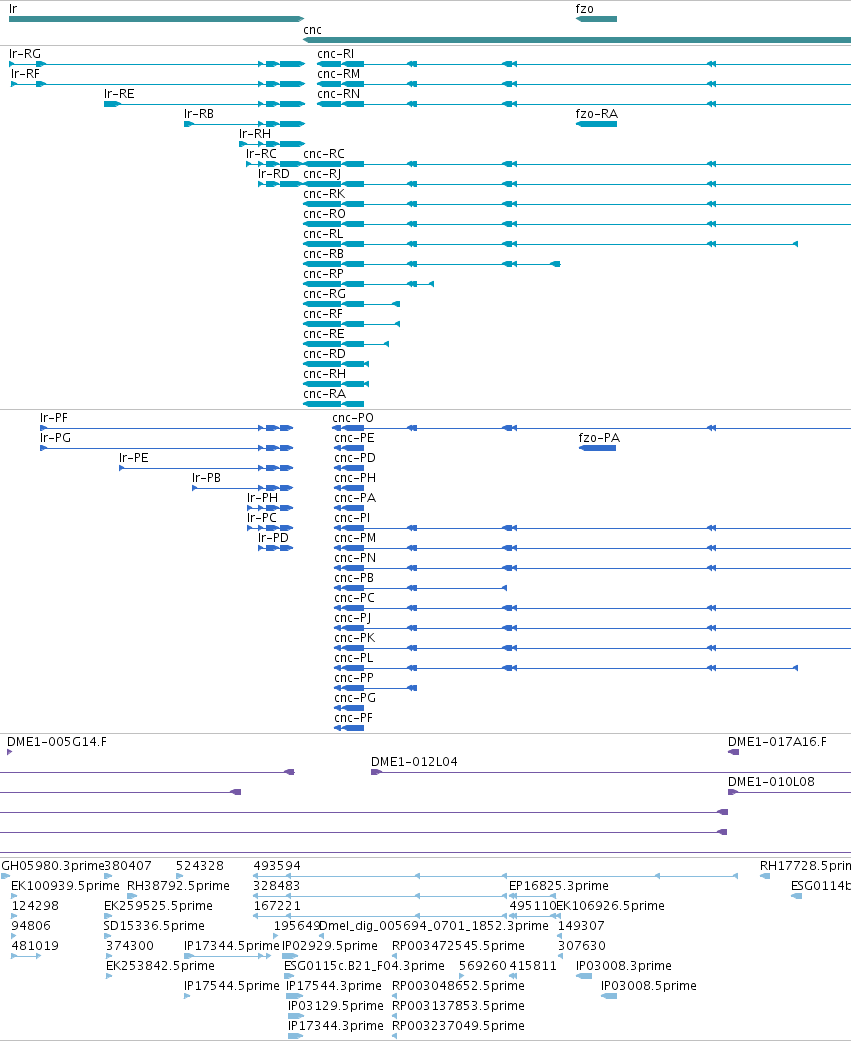Screen dimensions: 851x1041
Task: Click the cnc-RJ transcript label
Action: click(322, 173)
